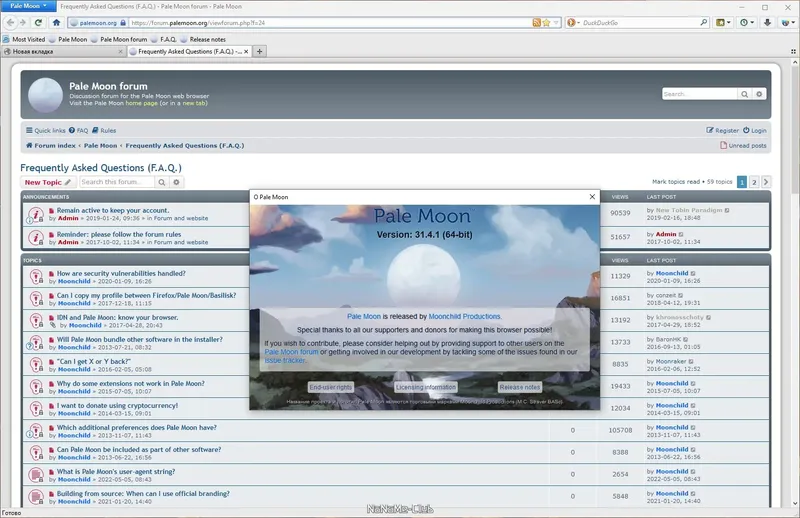This screenshot has height=518, width=800.
Task: Open topic How are security vulnerabilities handled?
Action: [121, 274]
